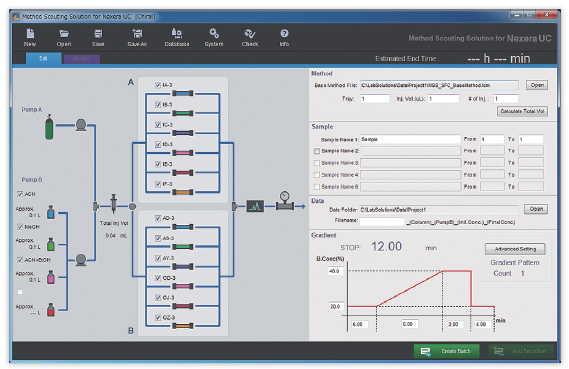Image resolution: width=569 pixels, height=369 pixels.
Task: Toggle the MeOH solvent checkbox
Action: click(20, 227)
